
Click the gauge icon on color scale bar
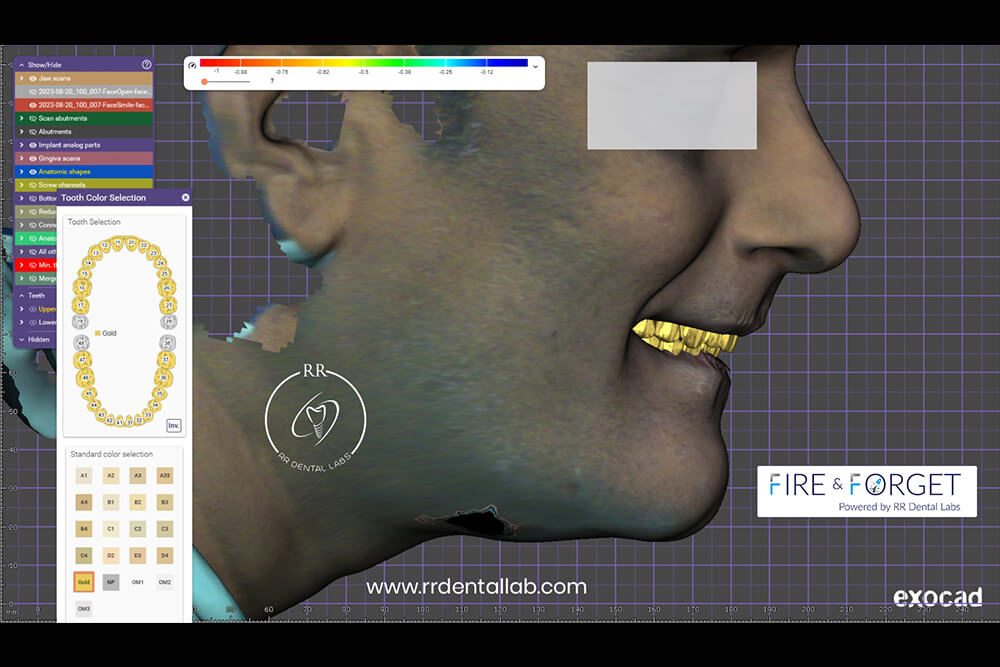pyautogui.click(x=192, y=66)
